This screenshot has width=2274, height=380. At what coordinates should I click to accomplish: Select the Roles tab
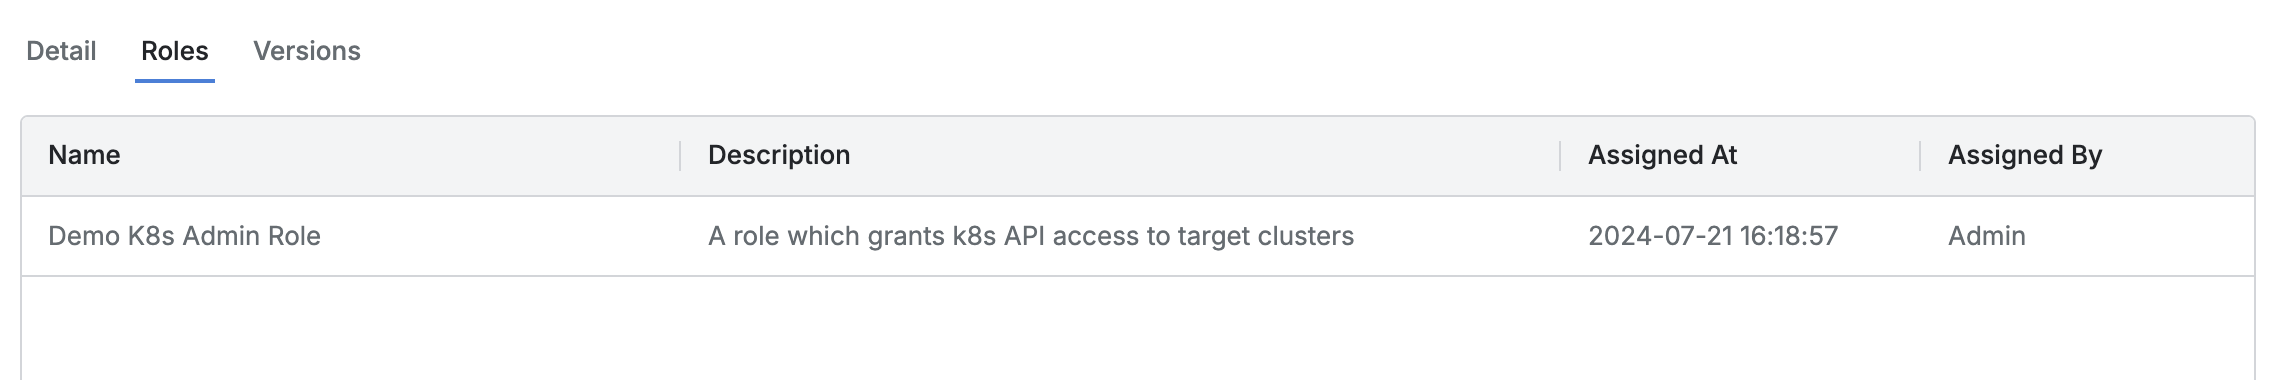175,51
